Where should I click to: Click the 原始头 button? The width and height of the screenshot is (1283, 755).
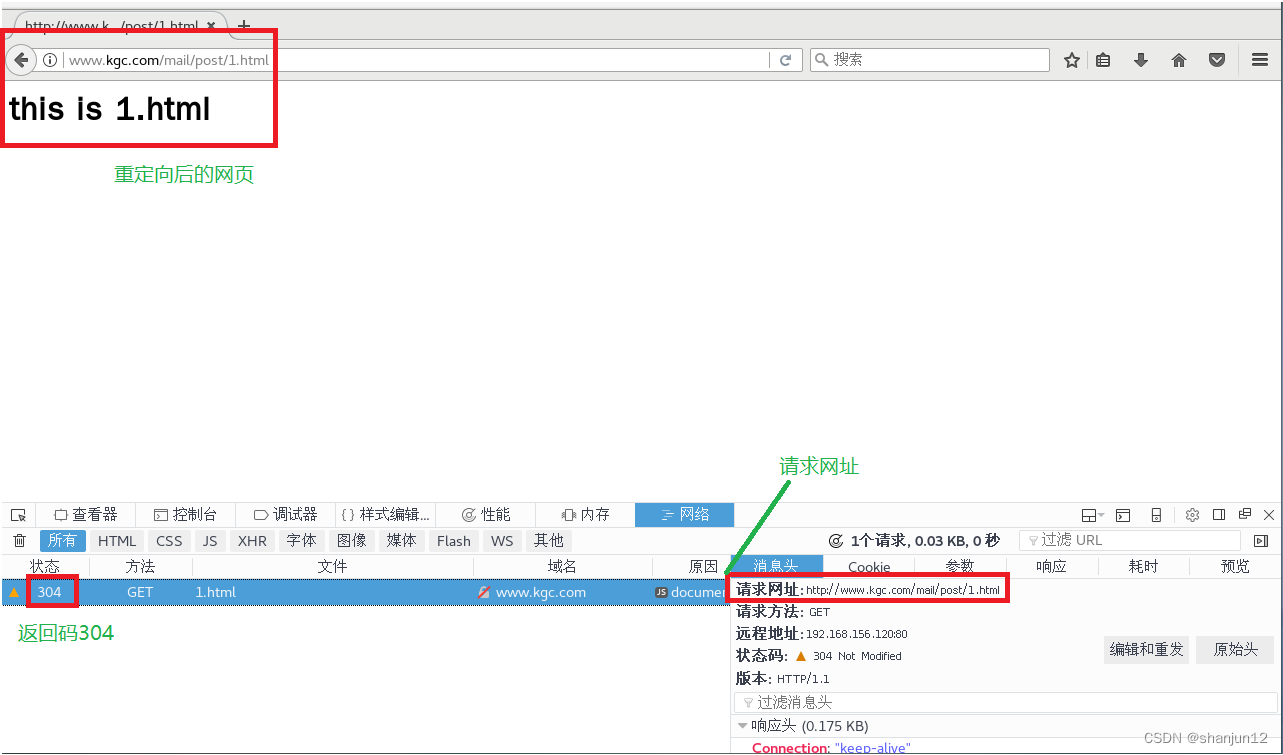(1234, 649)
